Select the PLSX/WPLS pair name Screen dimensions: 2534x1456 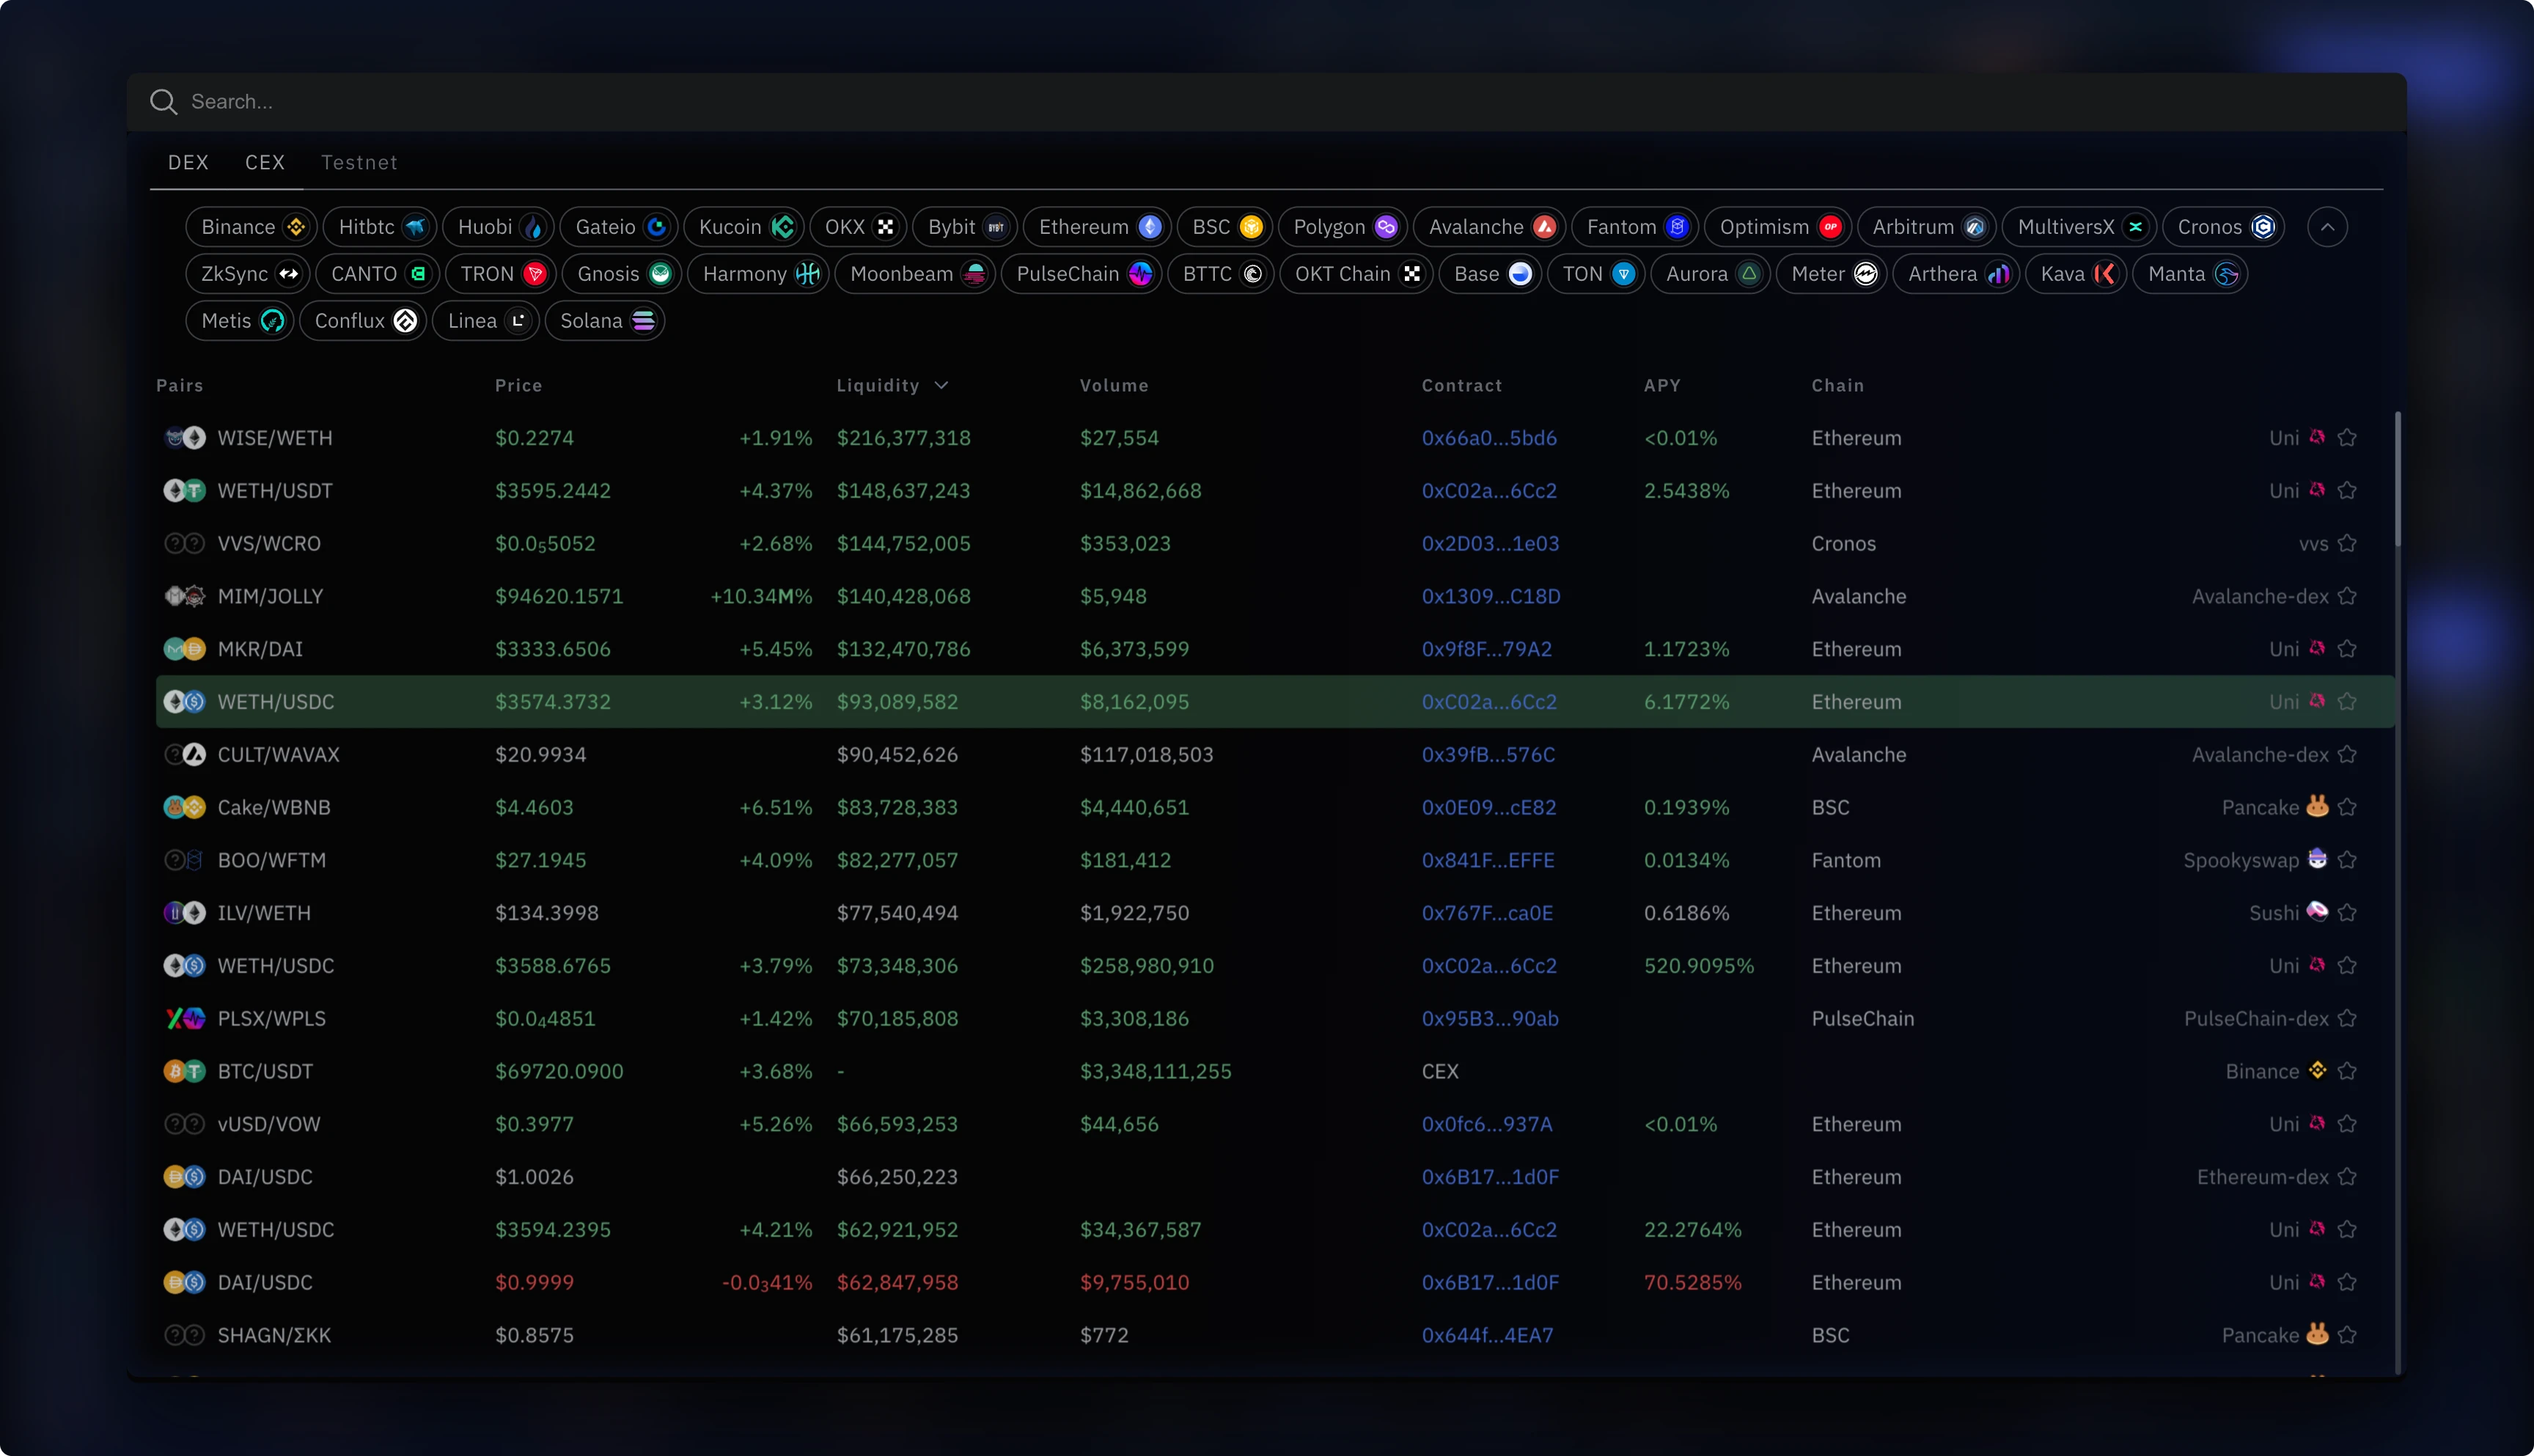click(x=272, y=1019)
